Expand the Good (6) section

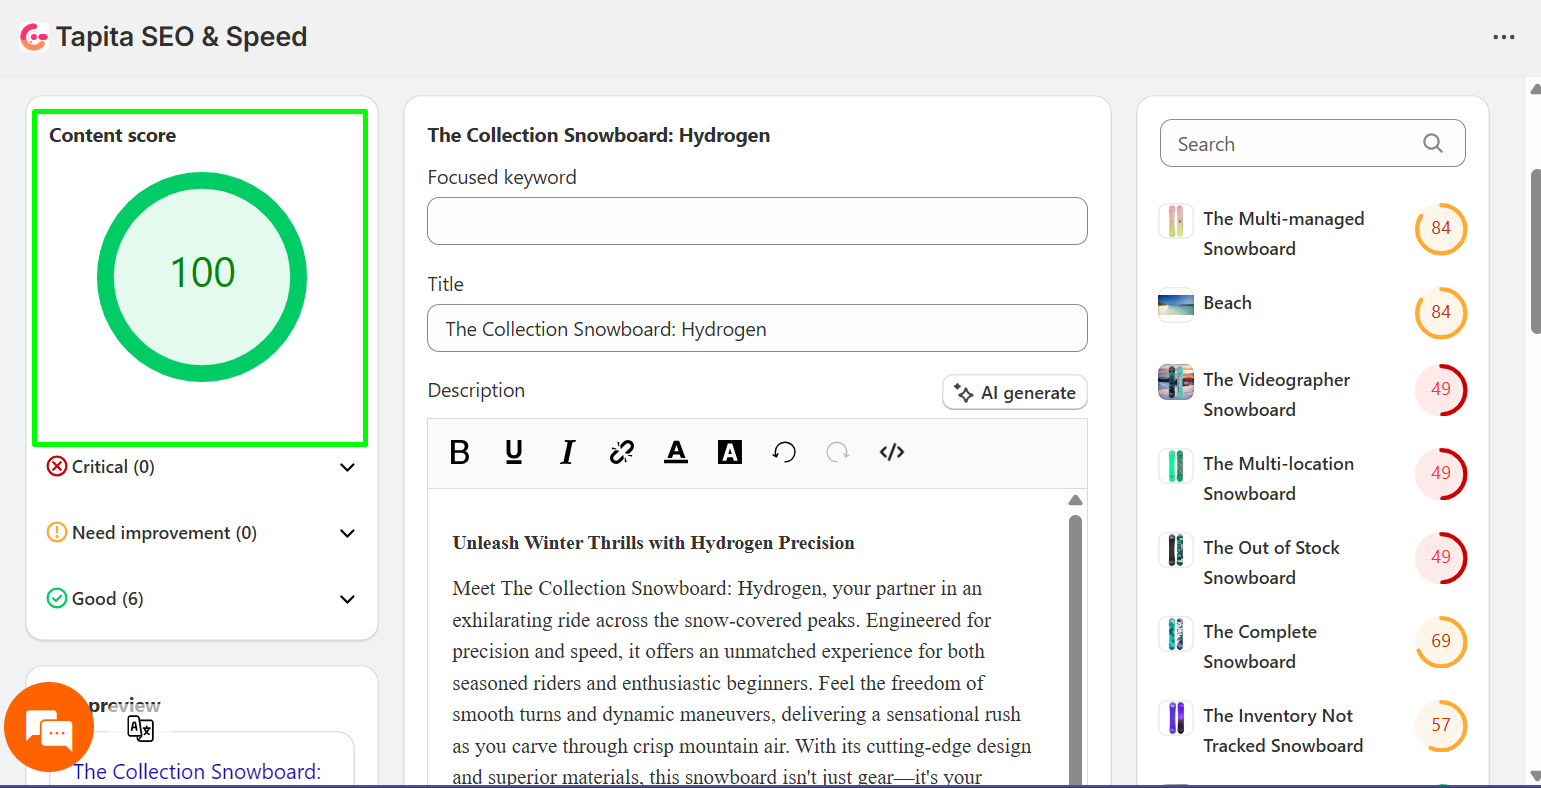(x=347, y=599)
